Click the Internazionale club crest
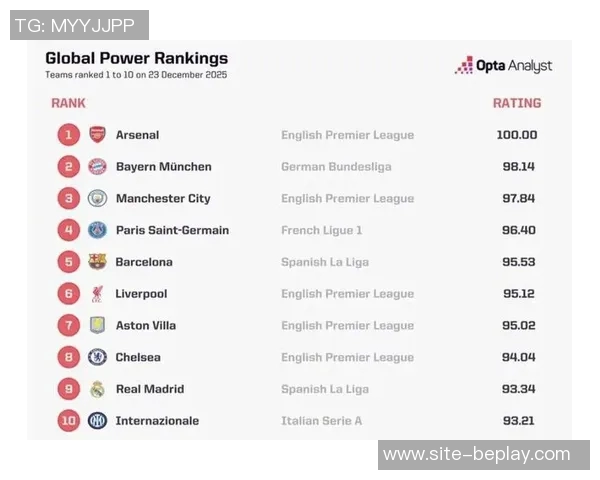This screenshot has height=480, width=600. (x=97, y=421)
